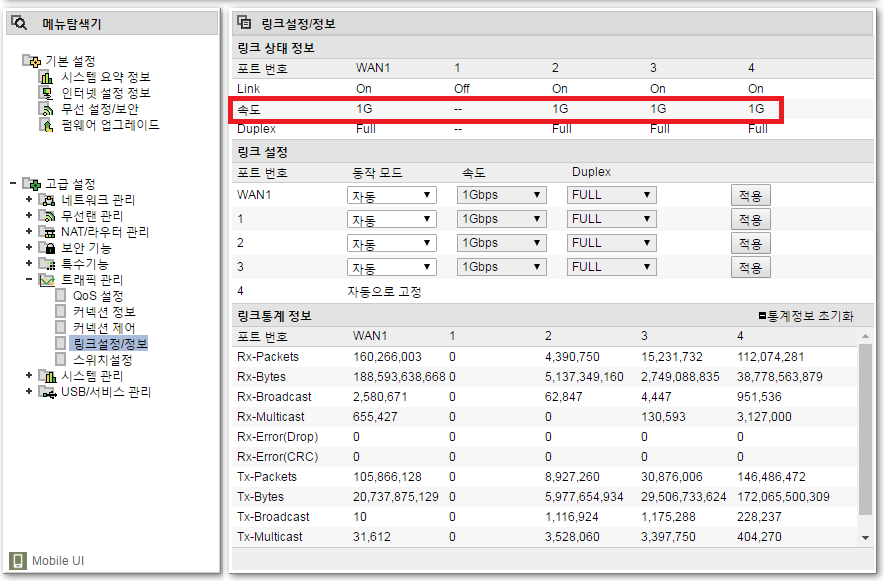Click port 4 Tx-Bytes value 172,065,500,309

(783, 497)
